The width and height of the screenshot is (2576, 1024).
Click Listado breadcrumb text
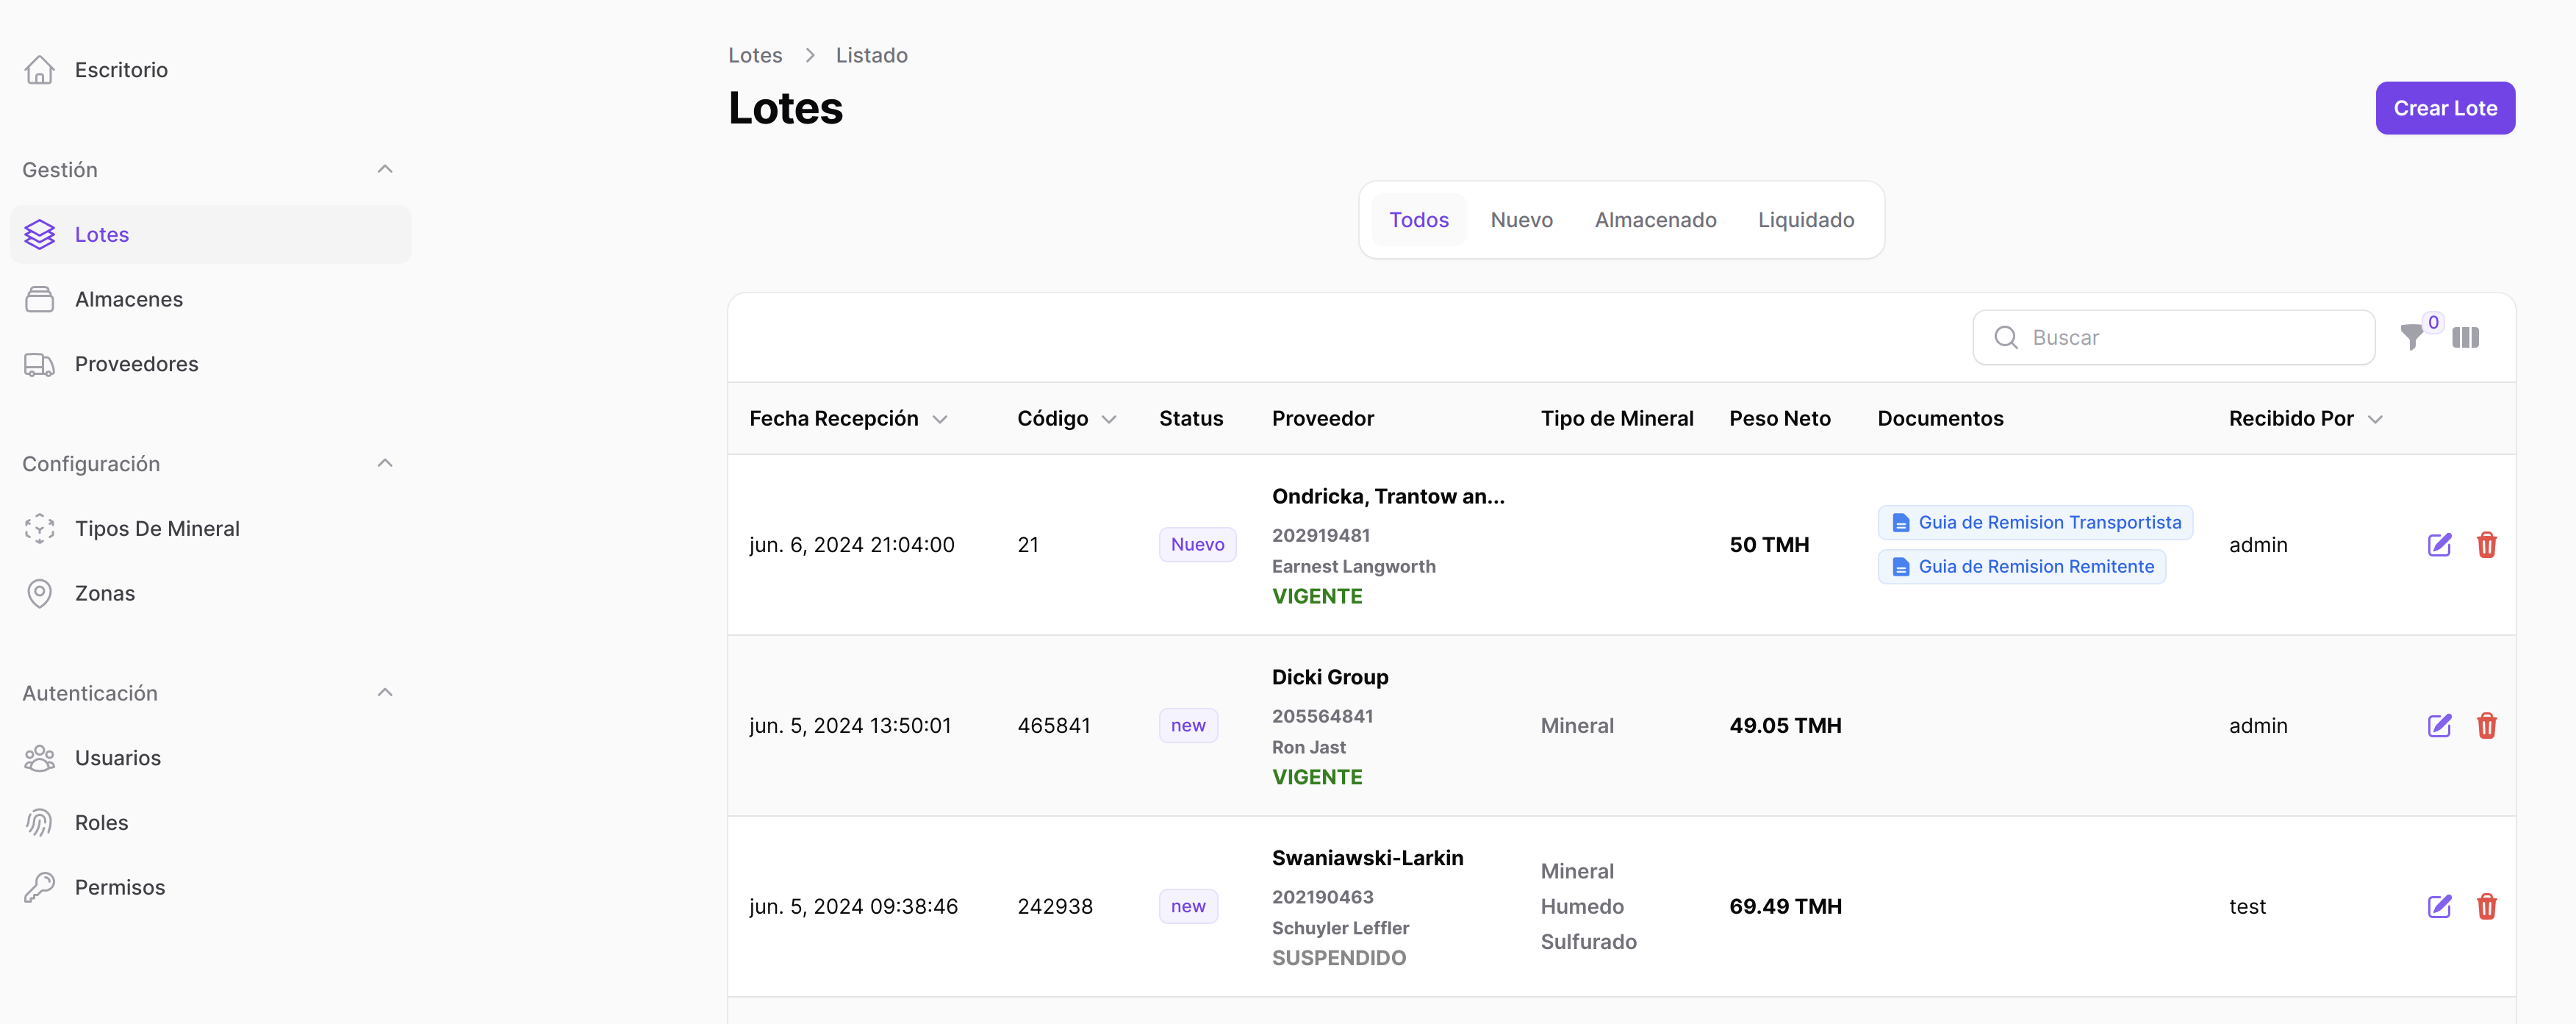pos(871,55)
